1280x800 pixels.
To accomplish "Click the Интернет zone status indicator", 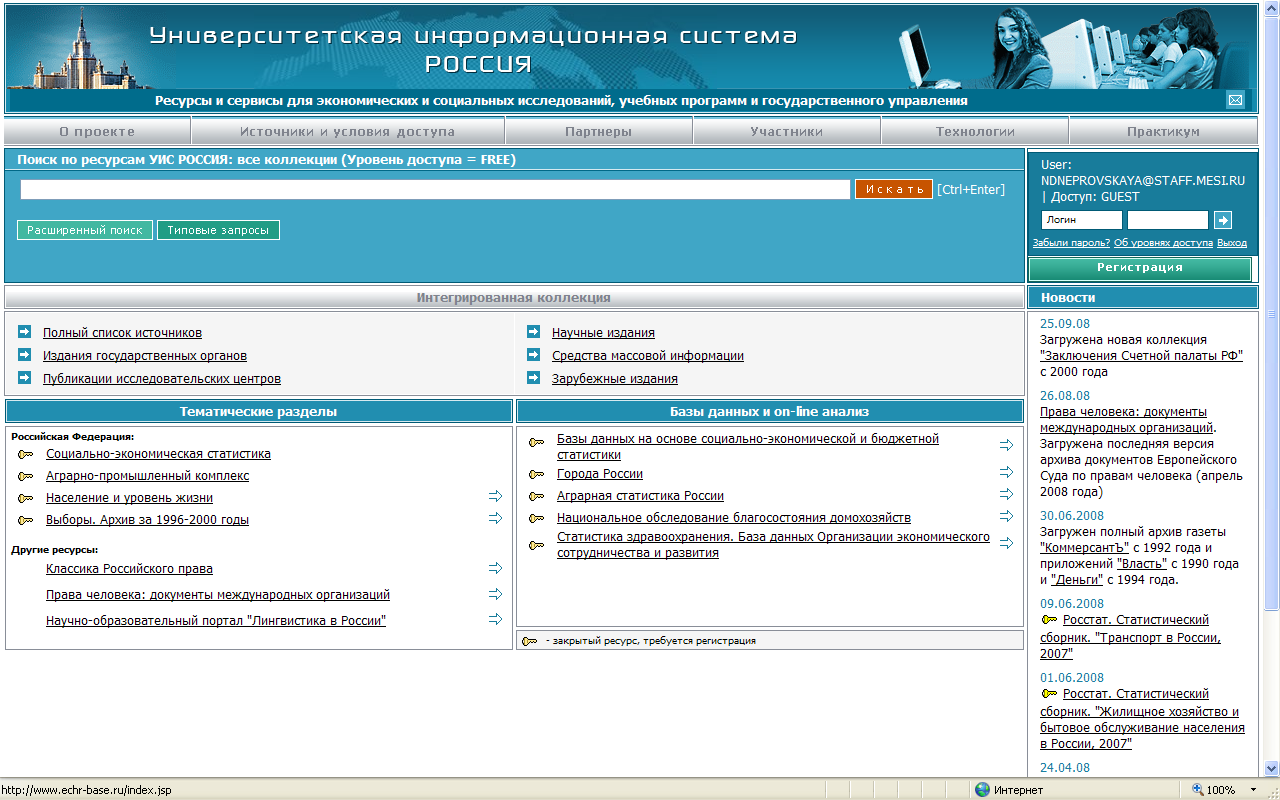I will pyautogui.click(x=1010, y=790).
